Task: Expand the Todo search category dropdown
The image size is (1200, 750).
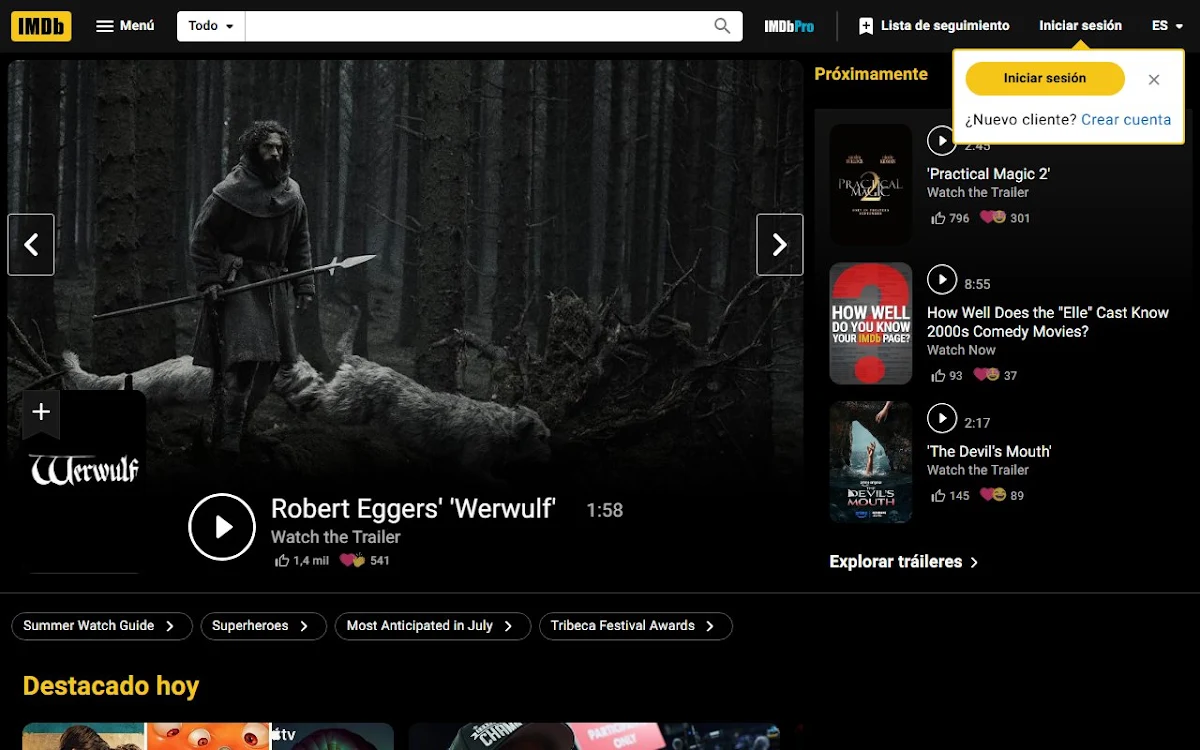Action: click(x=211, y=26)
